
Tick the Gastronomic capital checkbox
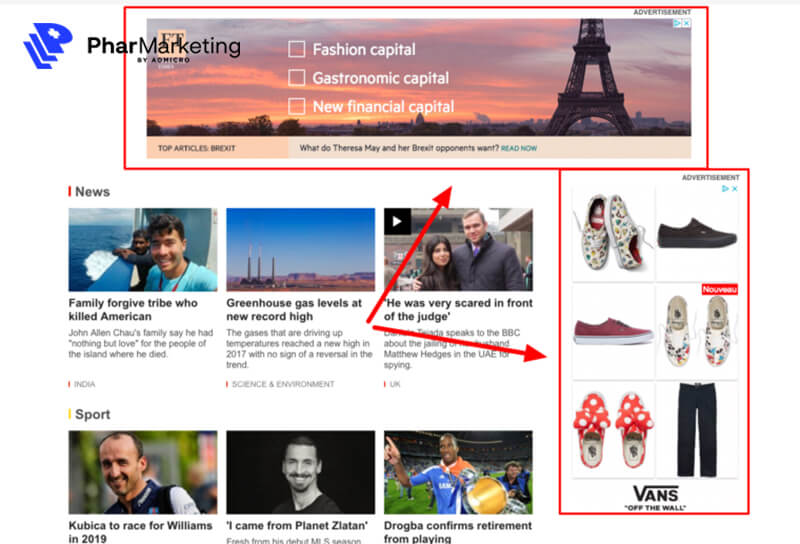(x=297, y=78)
